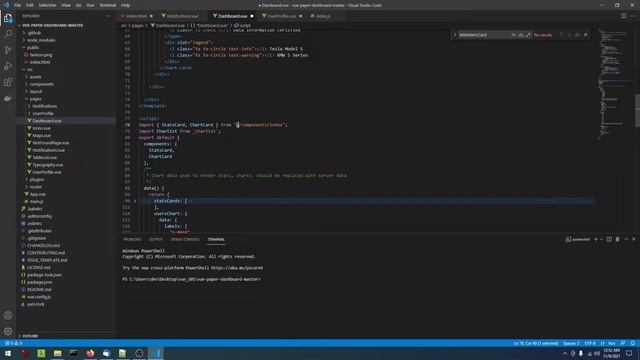Open Dashboard.vue in the file tree
Screen dimensions: 640x360
tap(47, 121)
